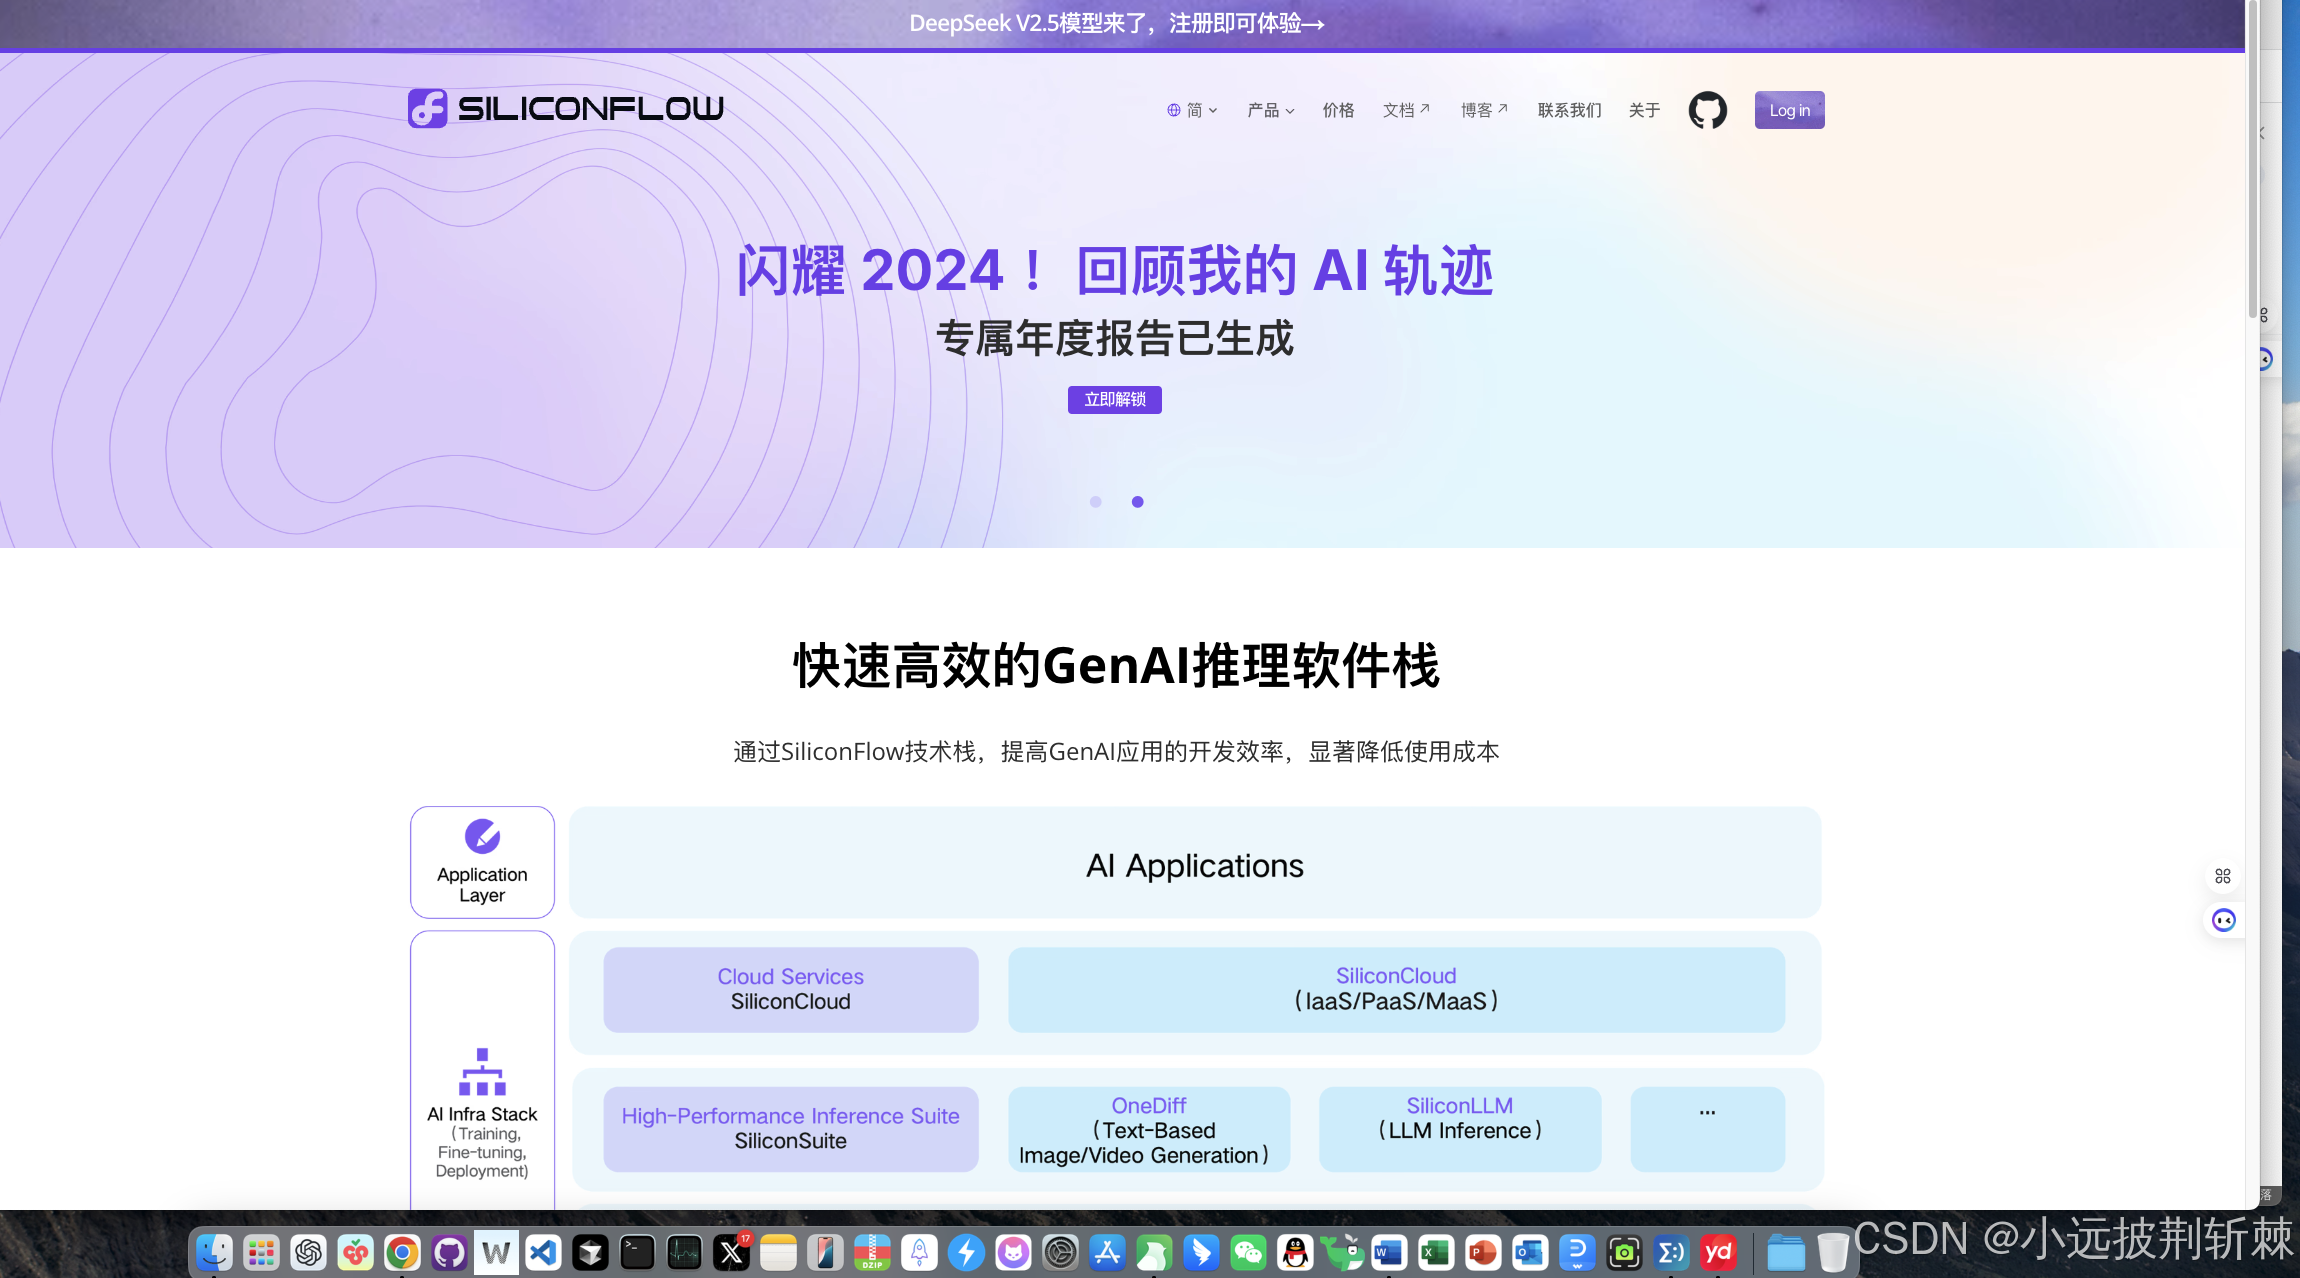Launch QQ penguin app from the dock
This screenshot has height=1278, width=2300.
pyautogui.click(x=1295, y=1252)
